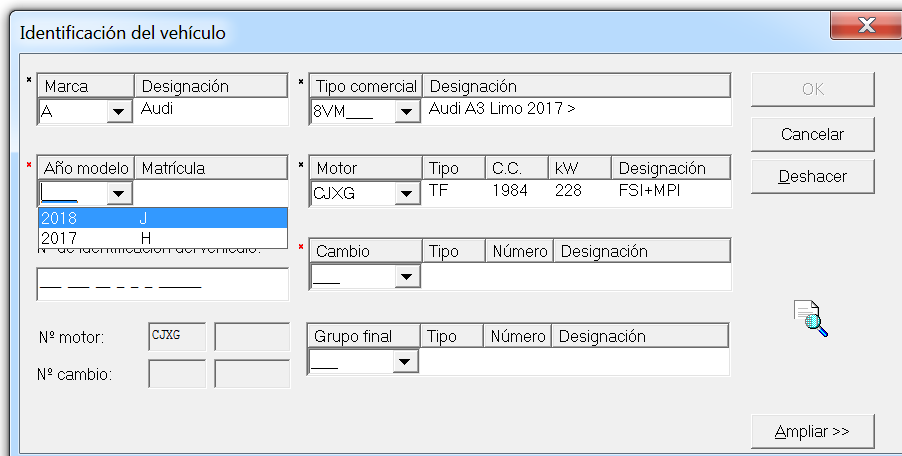Screen dimensions: 902x456
Task: Click the kW value 228
Action: point(568,190)
